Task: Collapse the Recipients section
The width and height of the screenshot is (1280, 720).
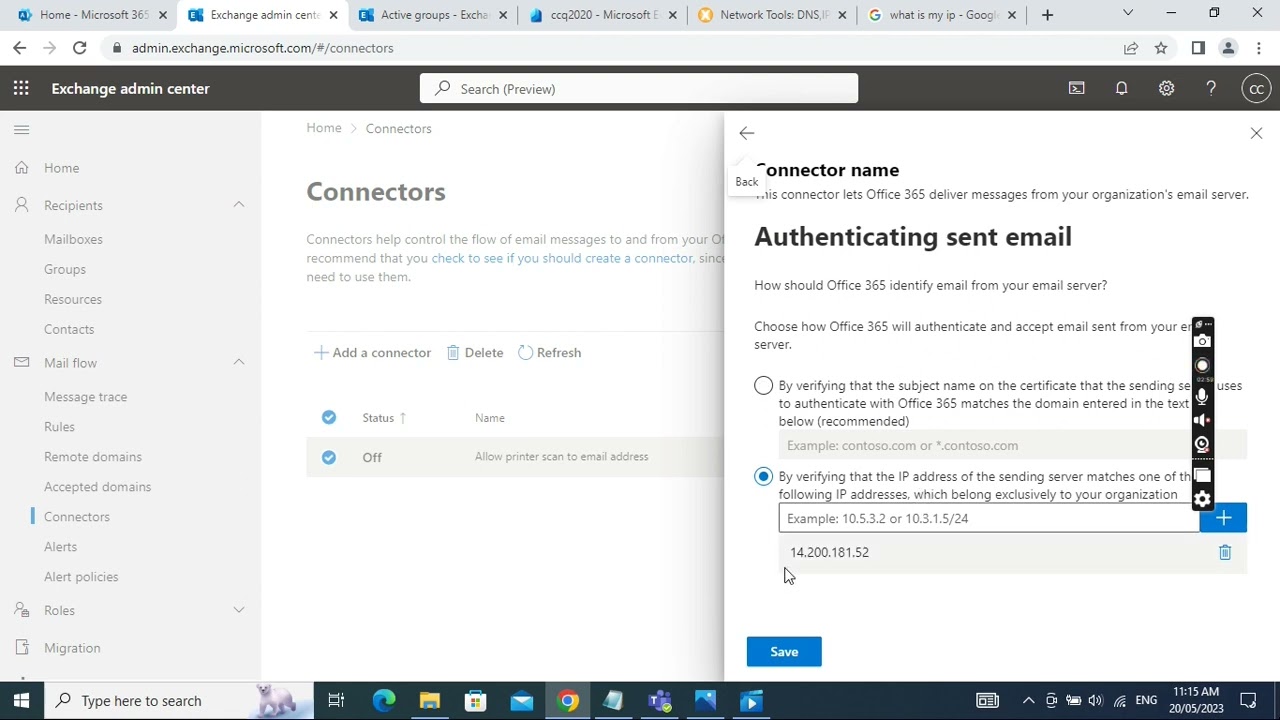Action: [239, 205]
